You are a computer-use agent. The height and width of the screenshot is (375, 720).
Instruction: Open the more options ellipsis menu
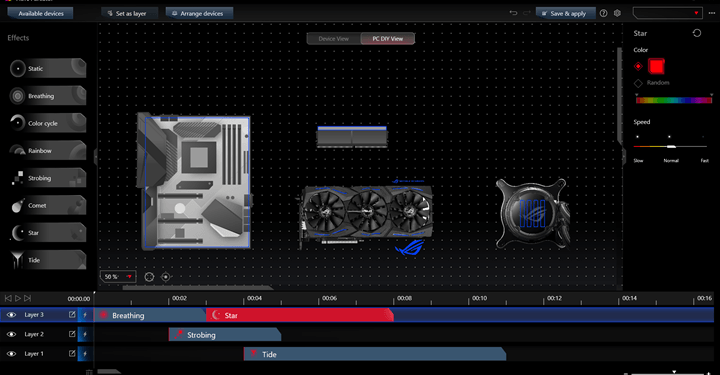711,13
